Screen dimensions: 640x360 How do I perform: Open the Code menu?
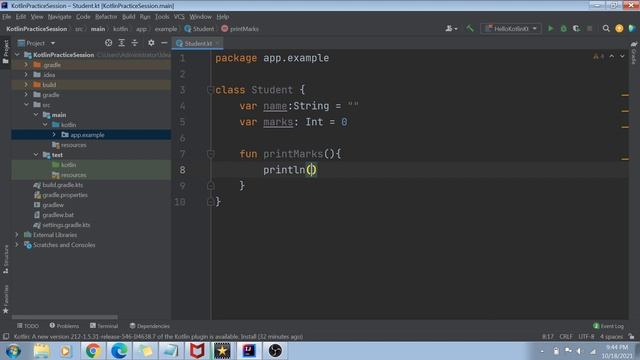[x=83, y=17]
